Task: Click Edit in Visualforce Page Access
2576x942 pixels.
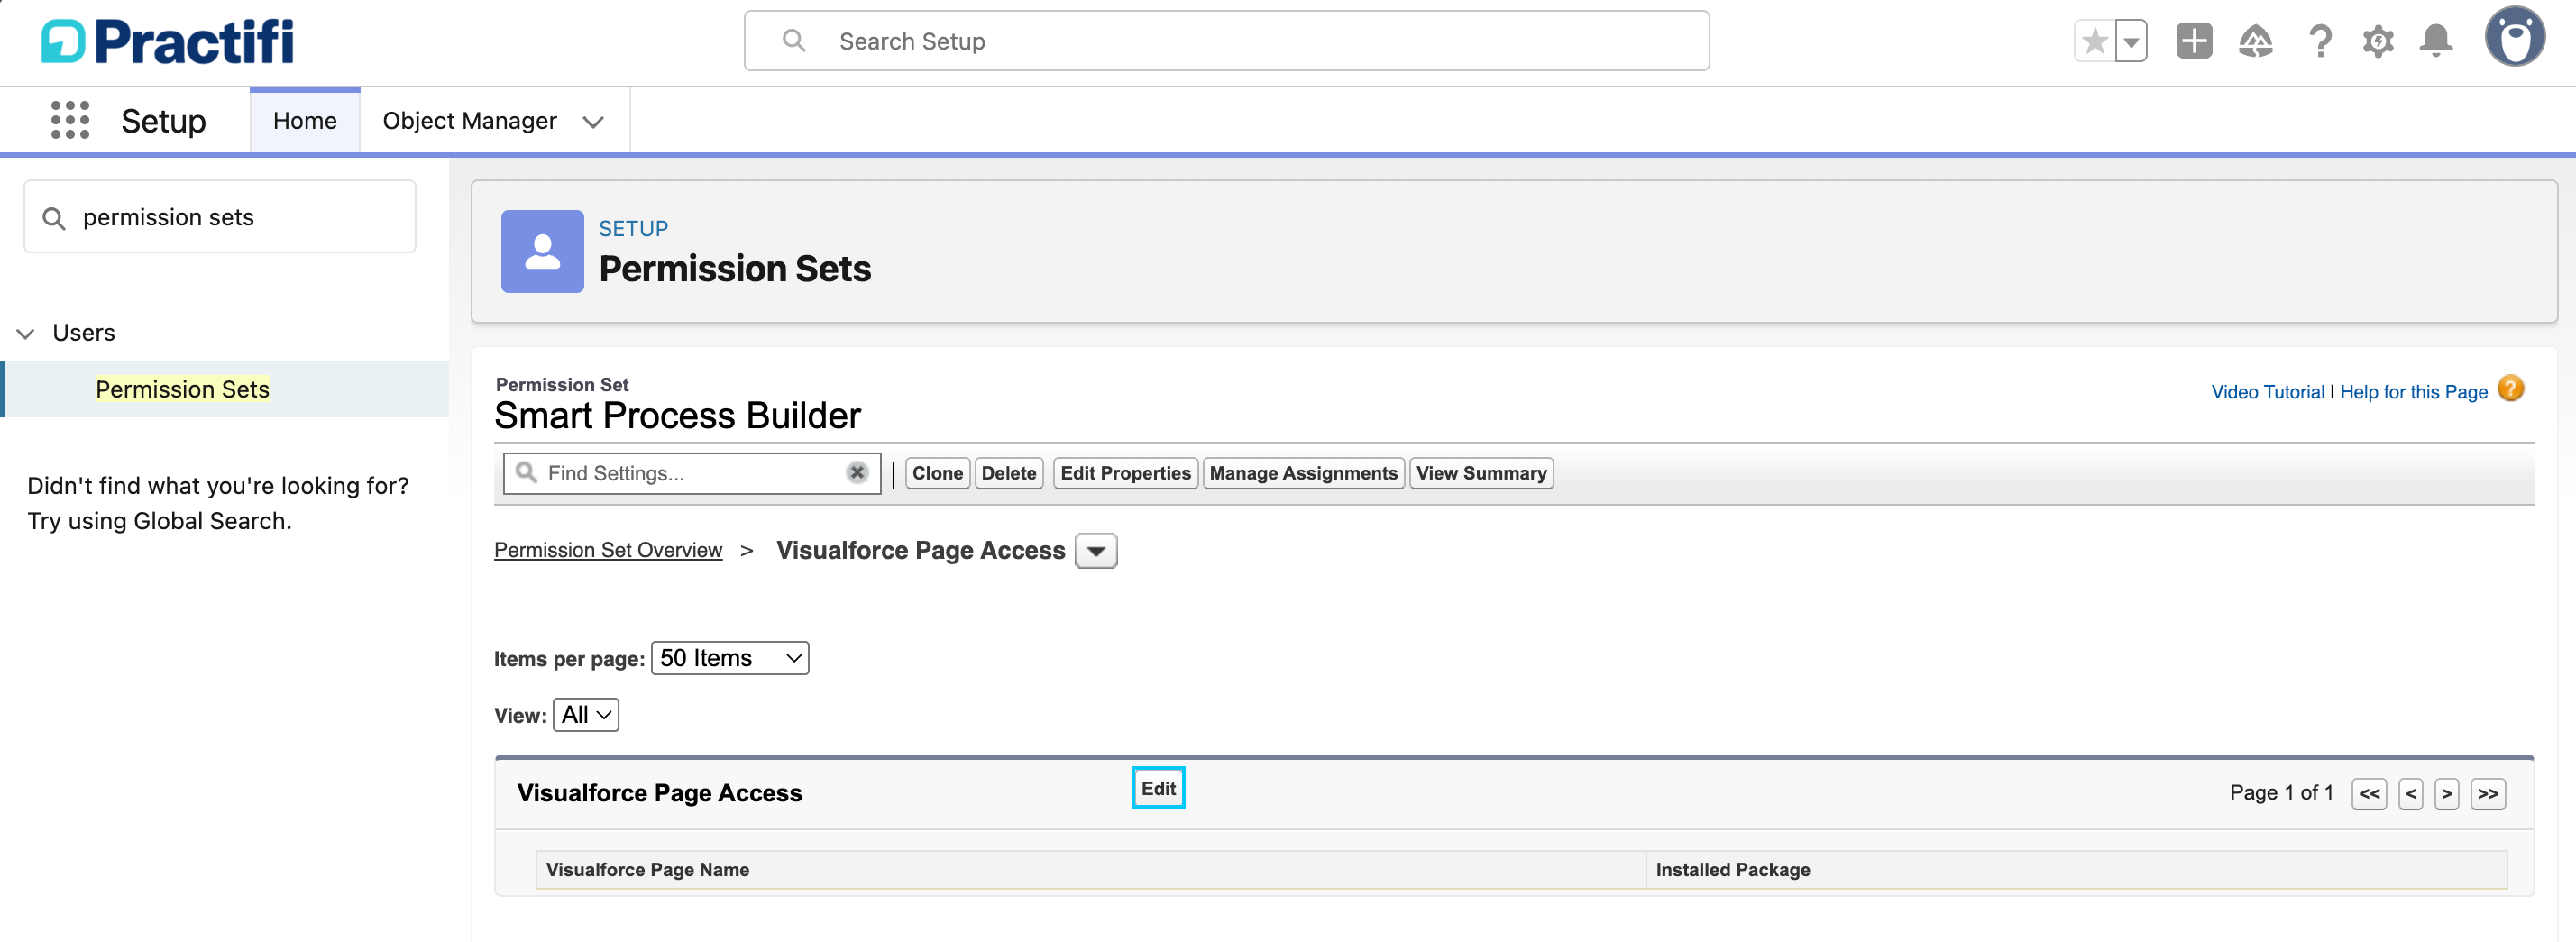Action: point(1158,788)
